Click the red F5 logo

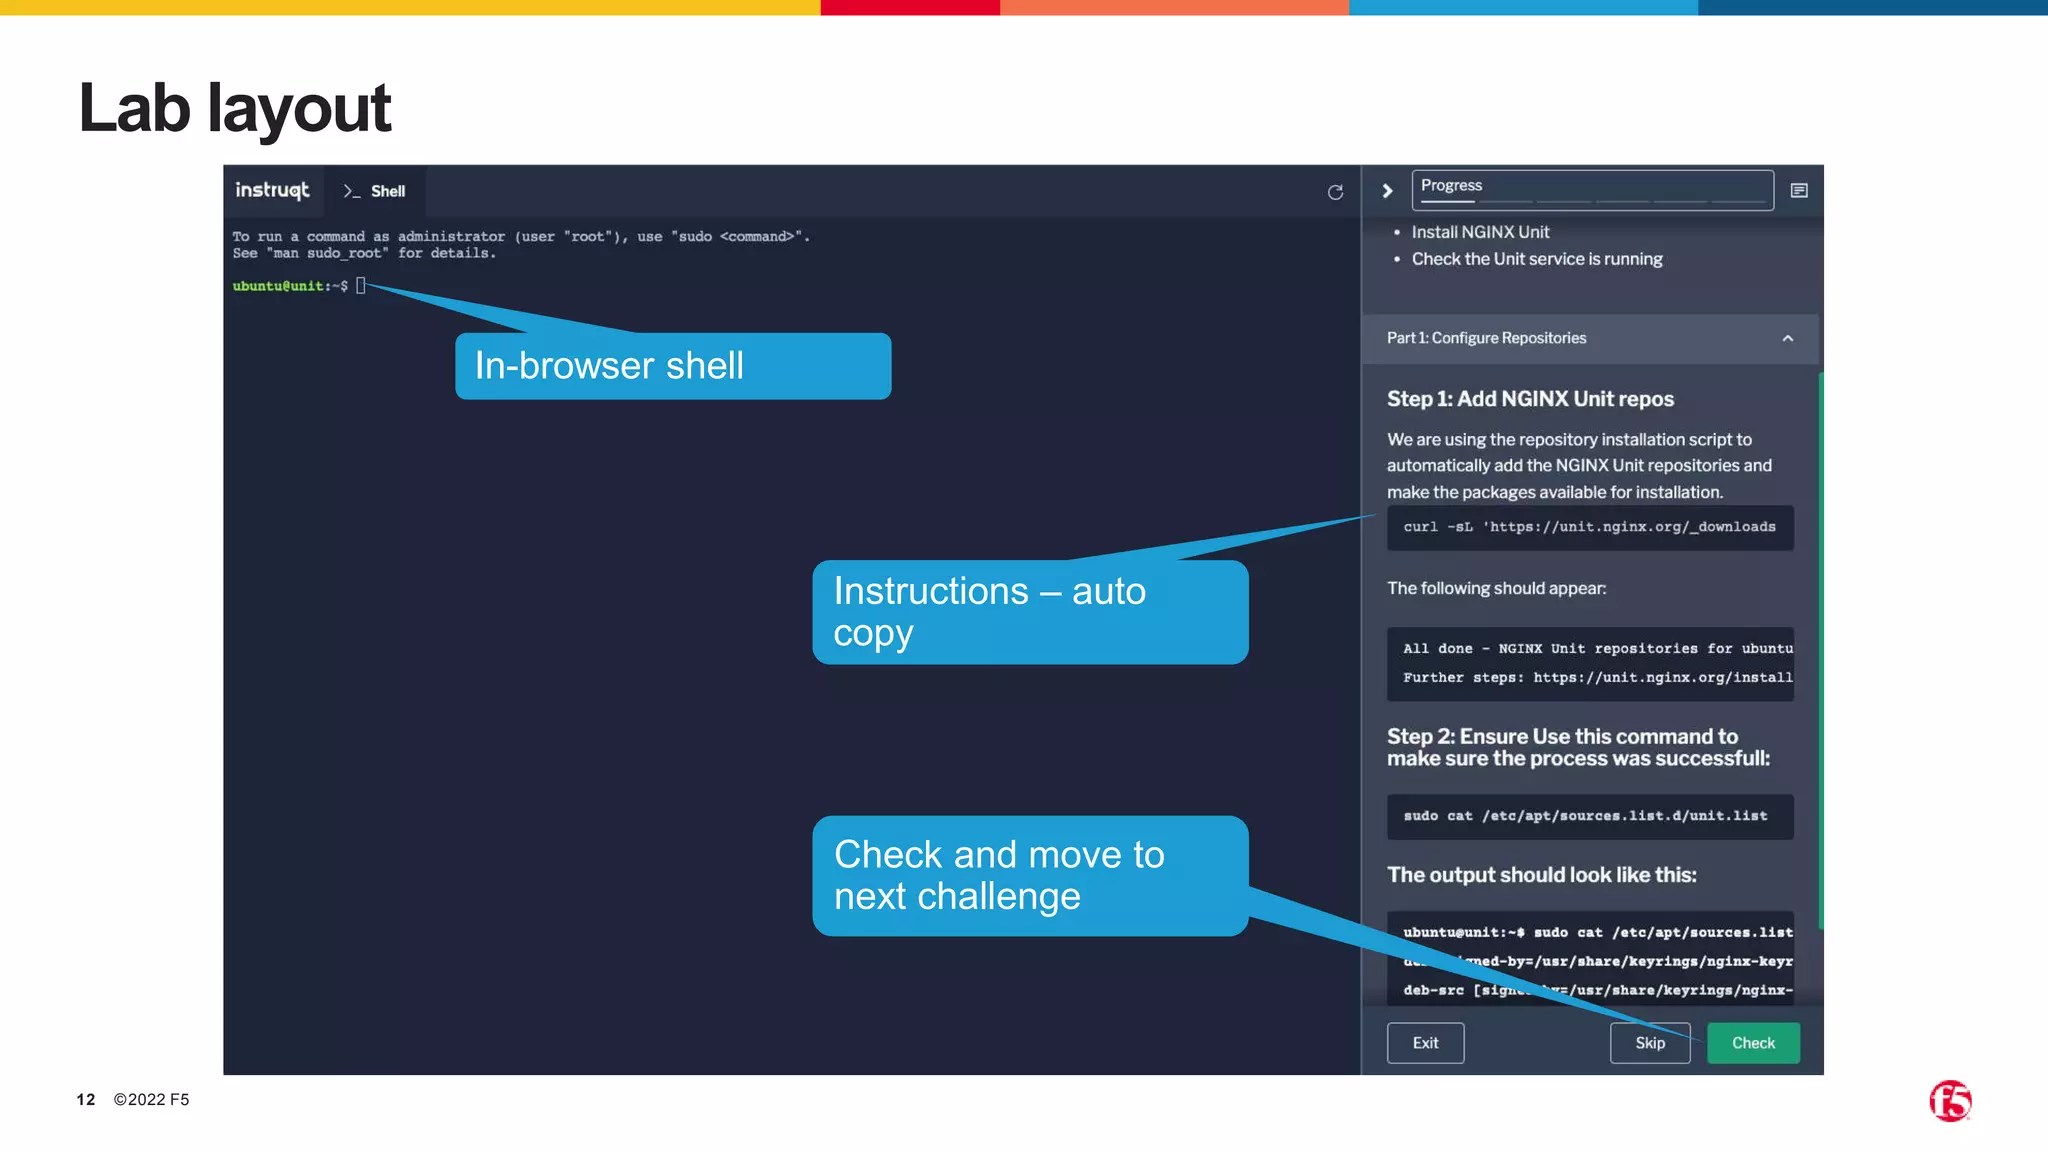1949,1101
